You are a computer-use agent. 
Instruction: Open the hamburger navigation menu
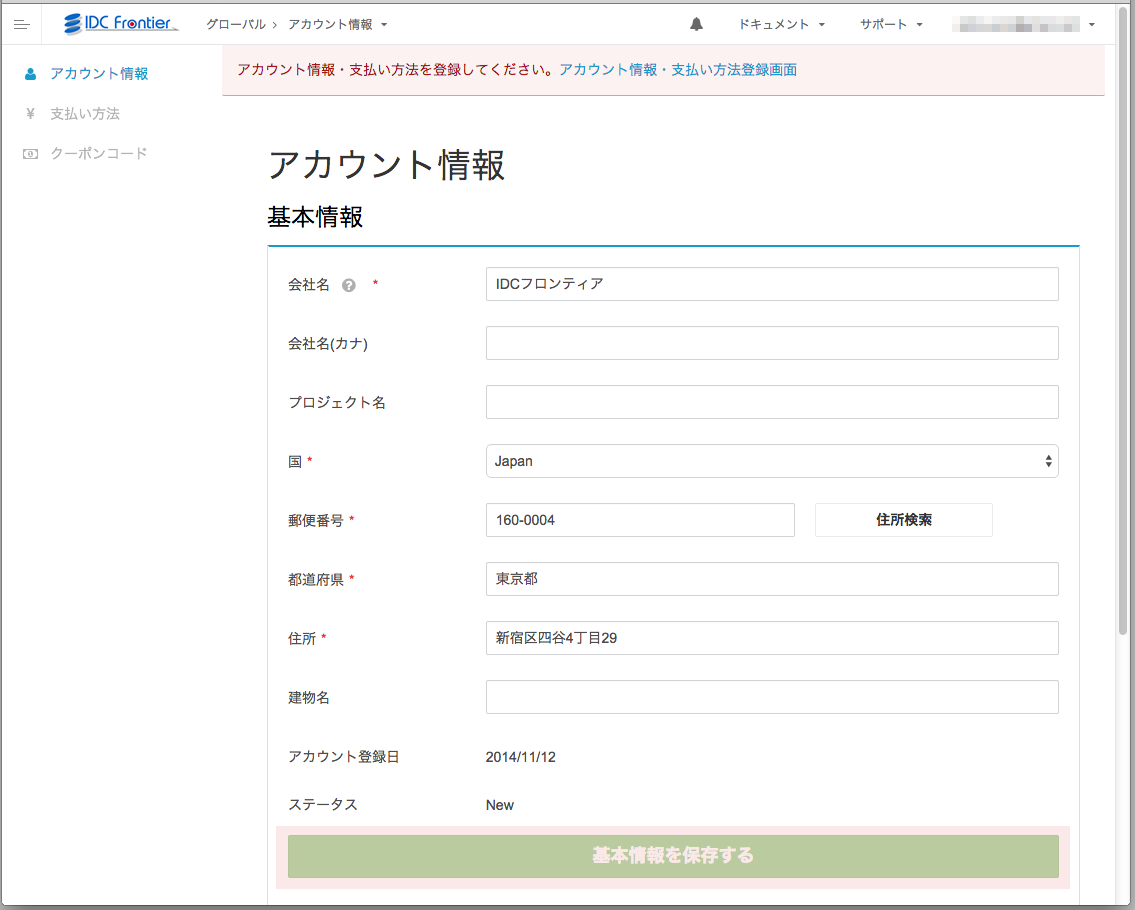tap(22, 24)
